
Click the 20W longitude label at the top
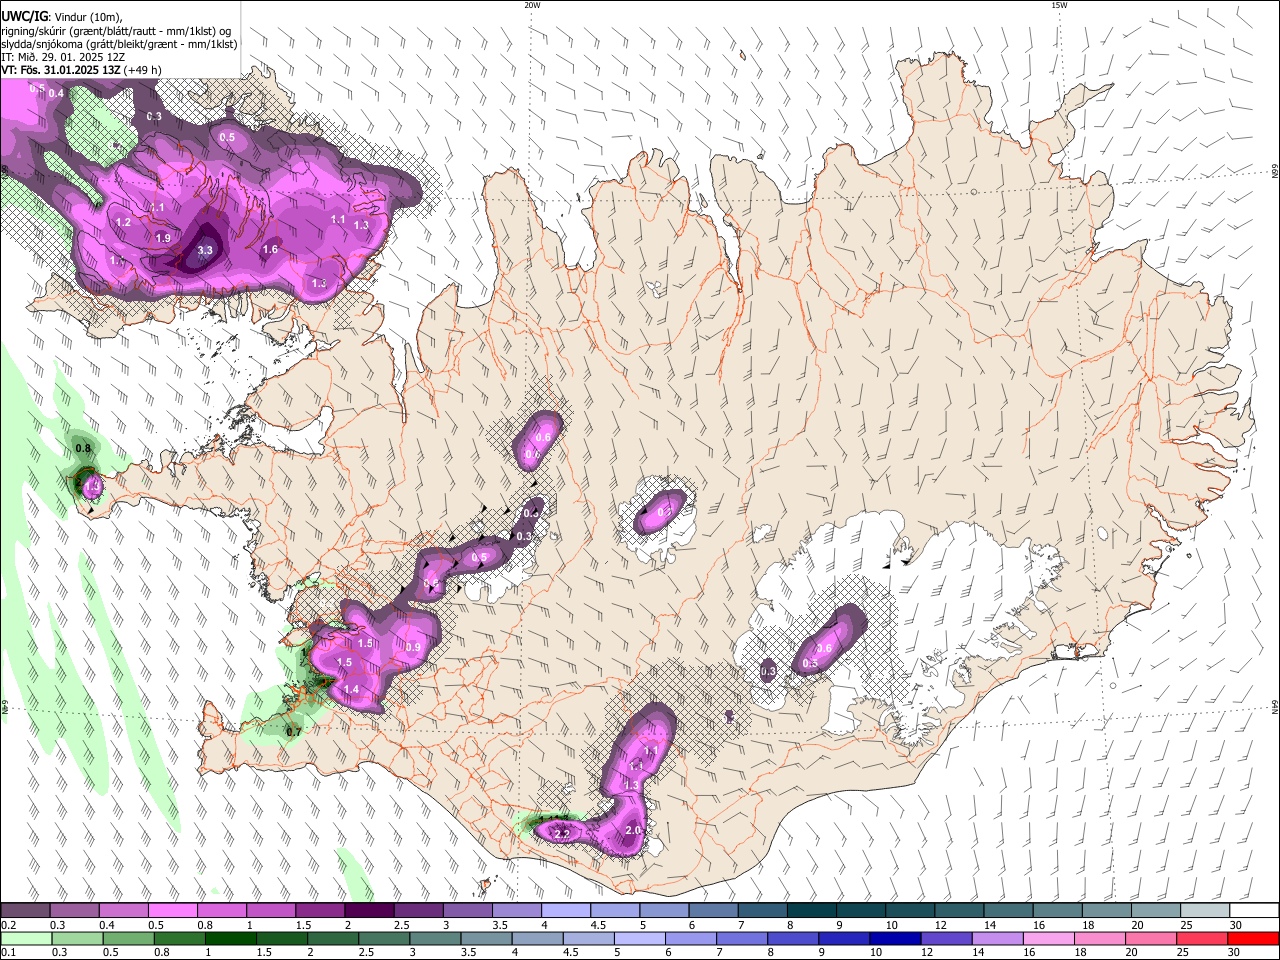(x=532, y=5)
